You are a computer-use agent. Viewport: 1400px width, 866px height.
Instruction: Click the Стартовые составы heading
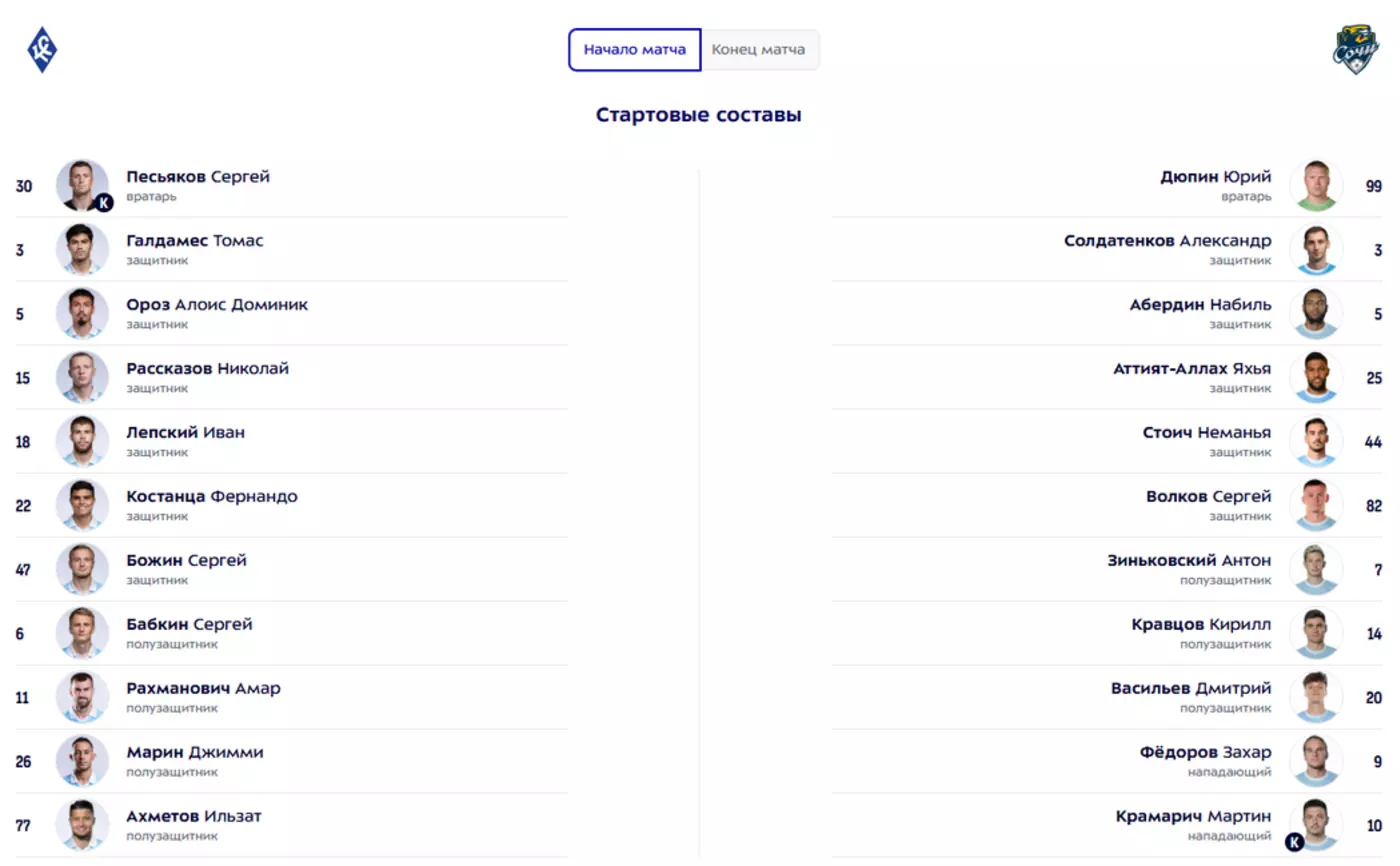click(x=698, y=115)
